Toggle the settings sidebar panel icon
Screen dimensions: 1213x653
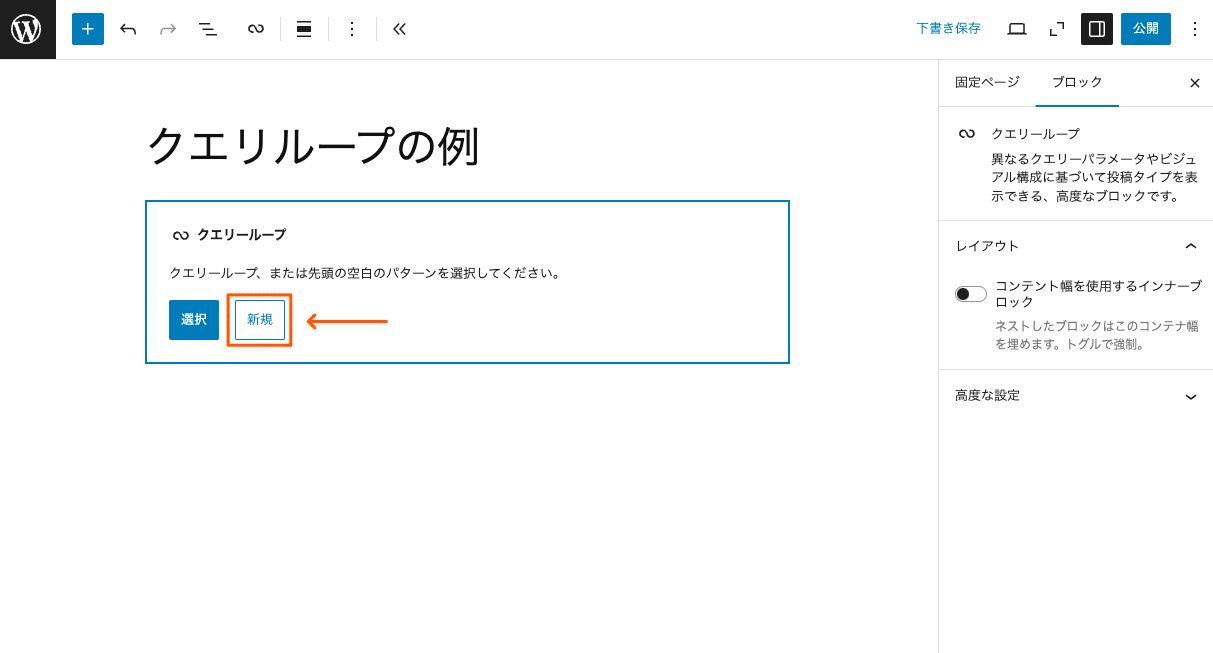(x=1096, y=29)
